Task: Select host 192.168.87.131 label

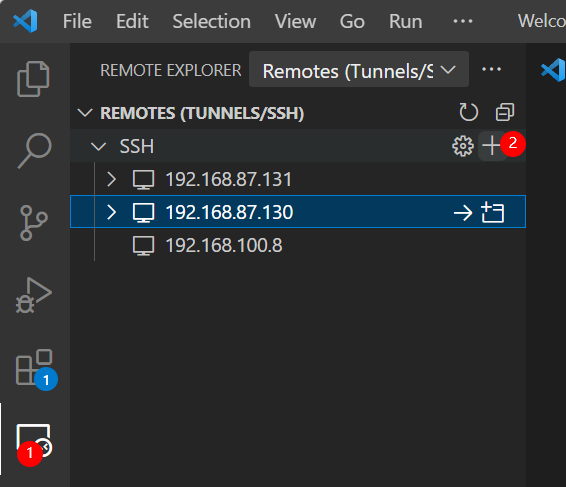Action: pyautogui.click(x=228, y=179)
